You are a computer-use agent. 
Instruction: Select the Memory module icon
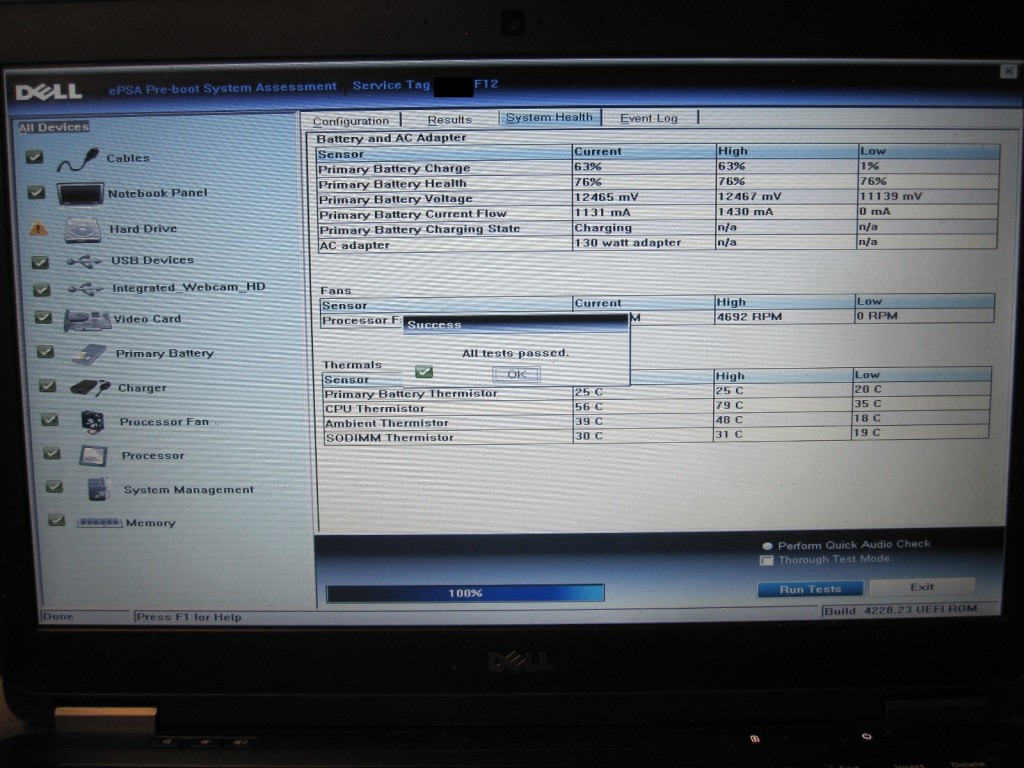pos(99,522)
